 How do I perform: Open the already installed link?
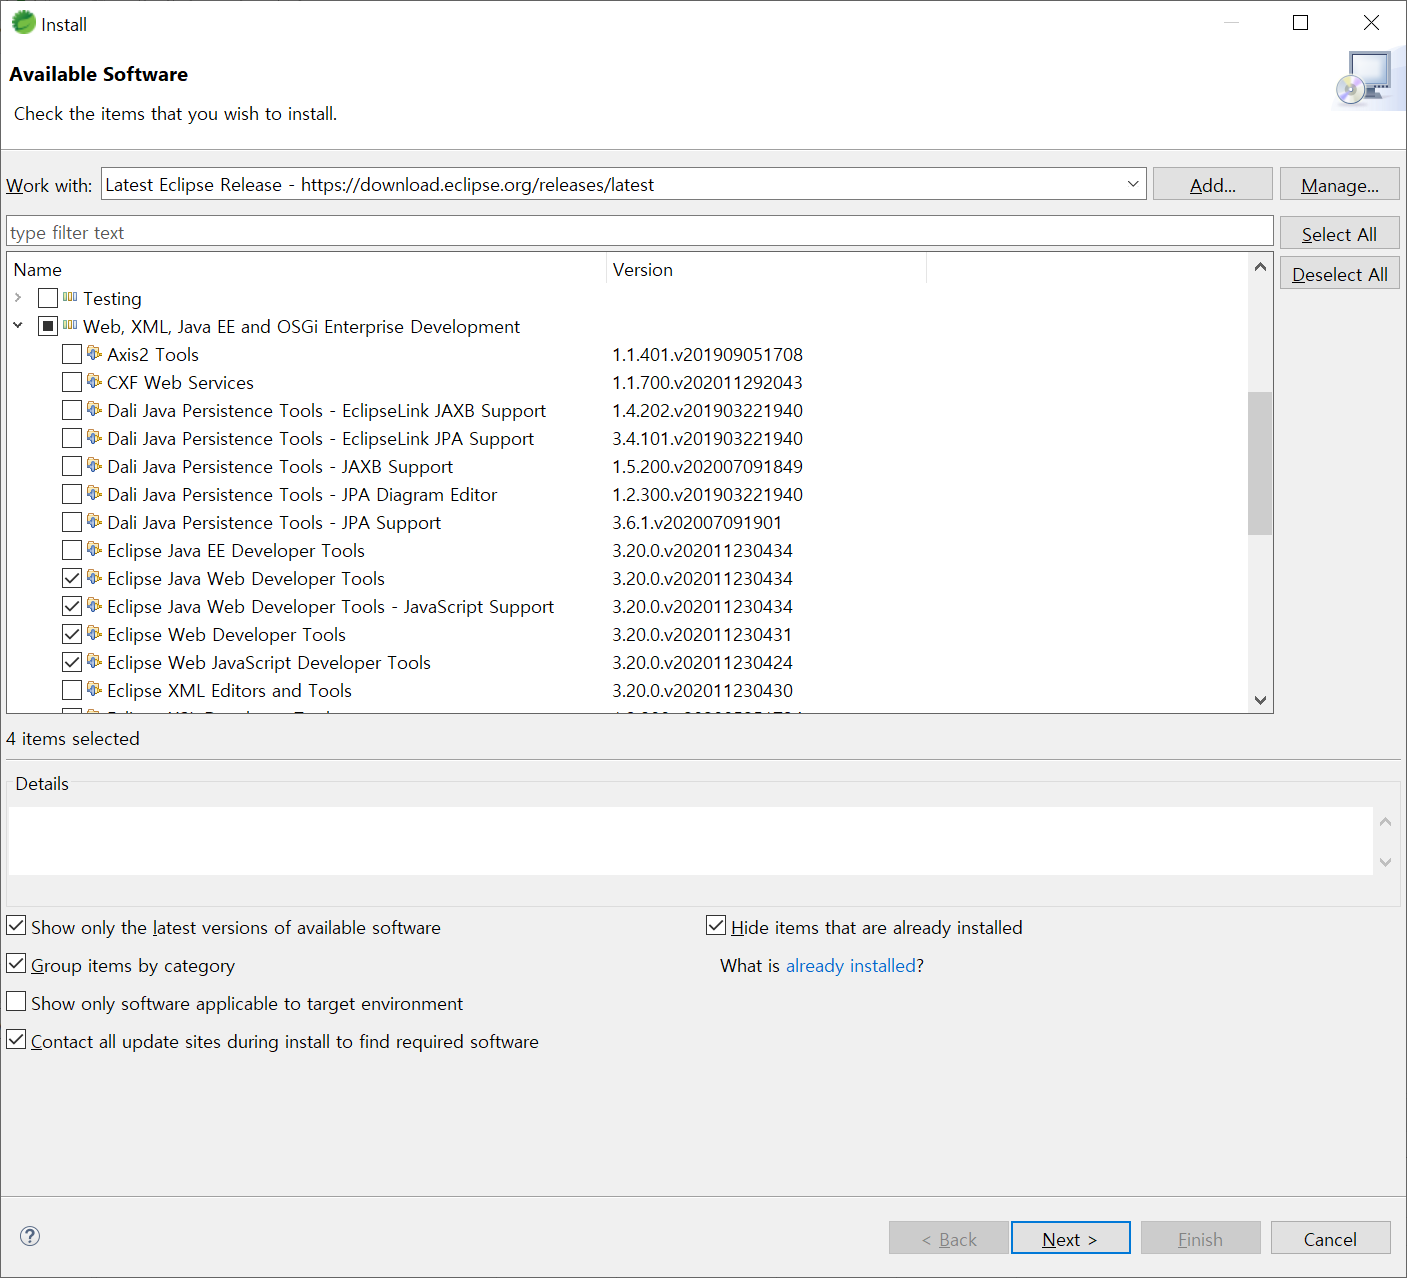tap(850, 966)
